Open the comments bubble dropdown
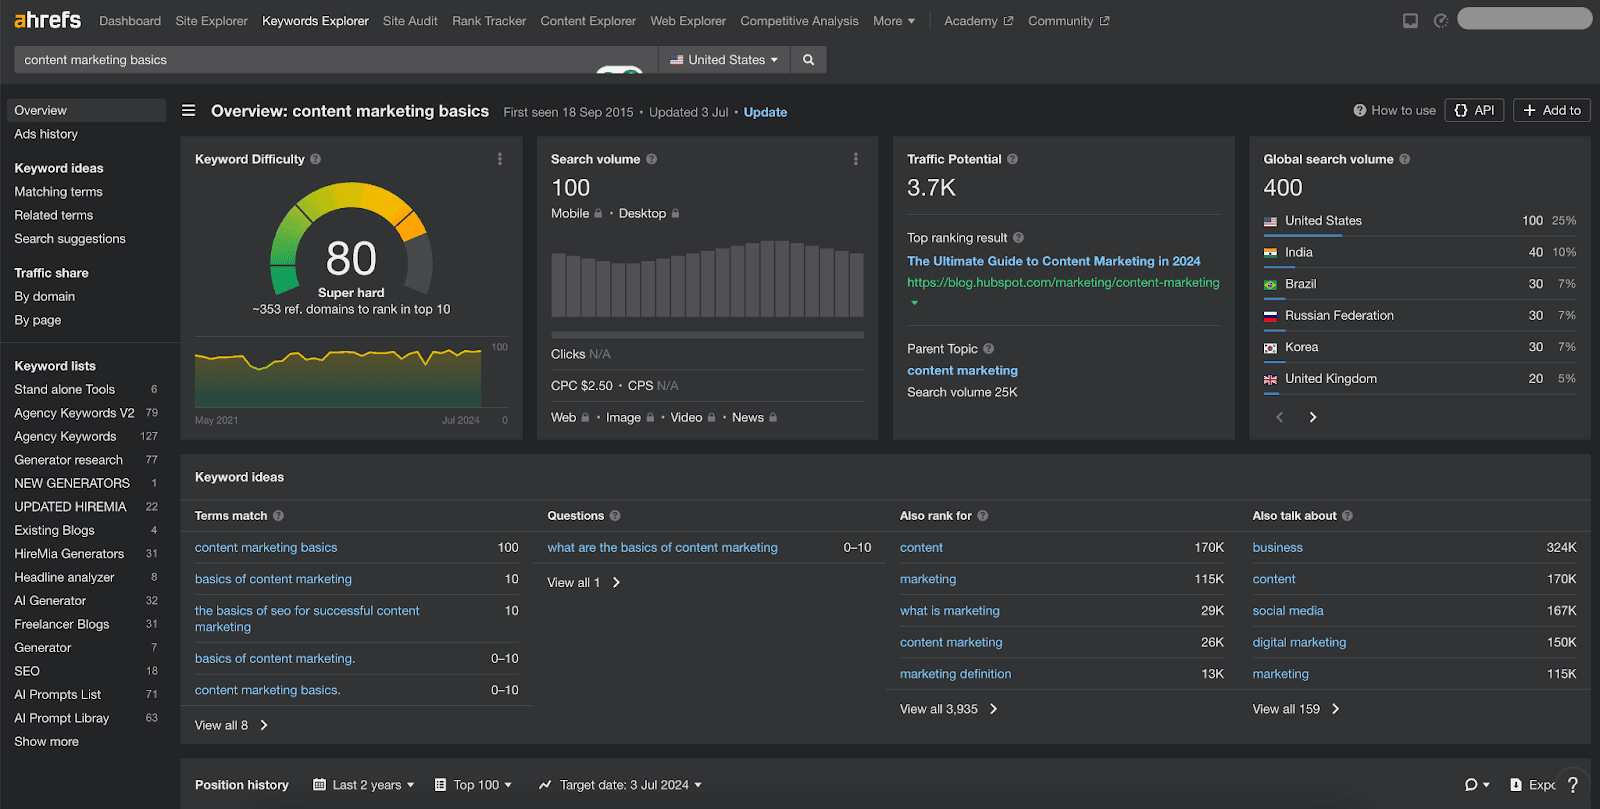The height and width of the screenshot is (809, 1600). coord(1477,785)
